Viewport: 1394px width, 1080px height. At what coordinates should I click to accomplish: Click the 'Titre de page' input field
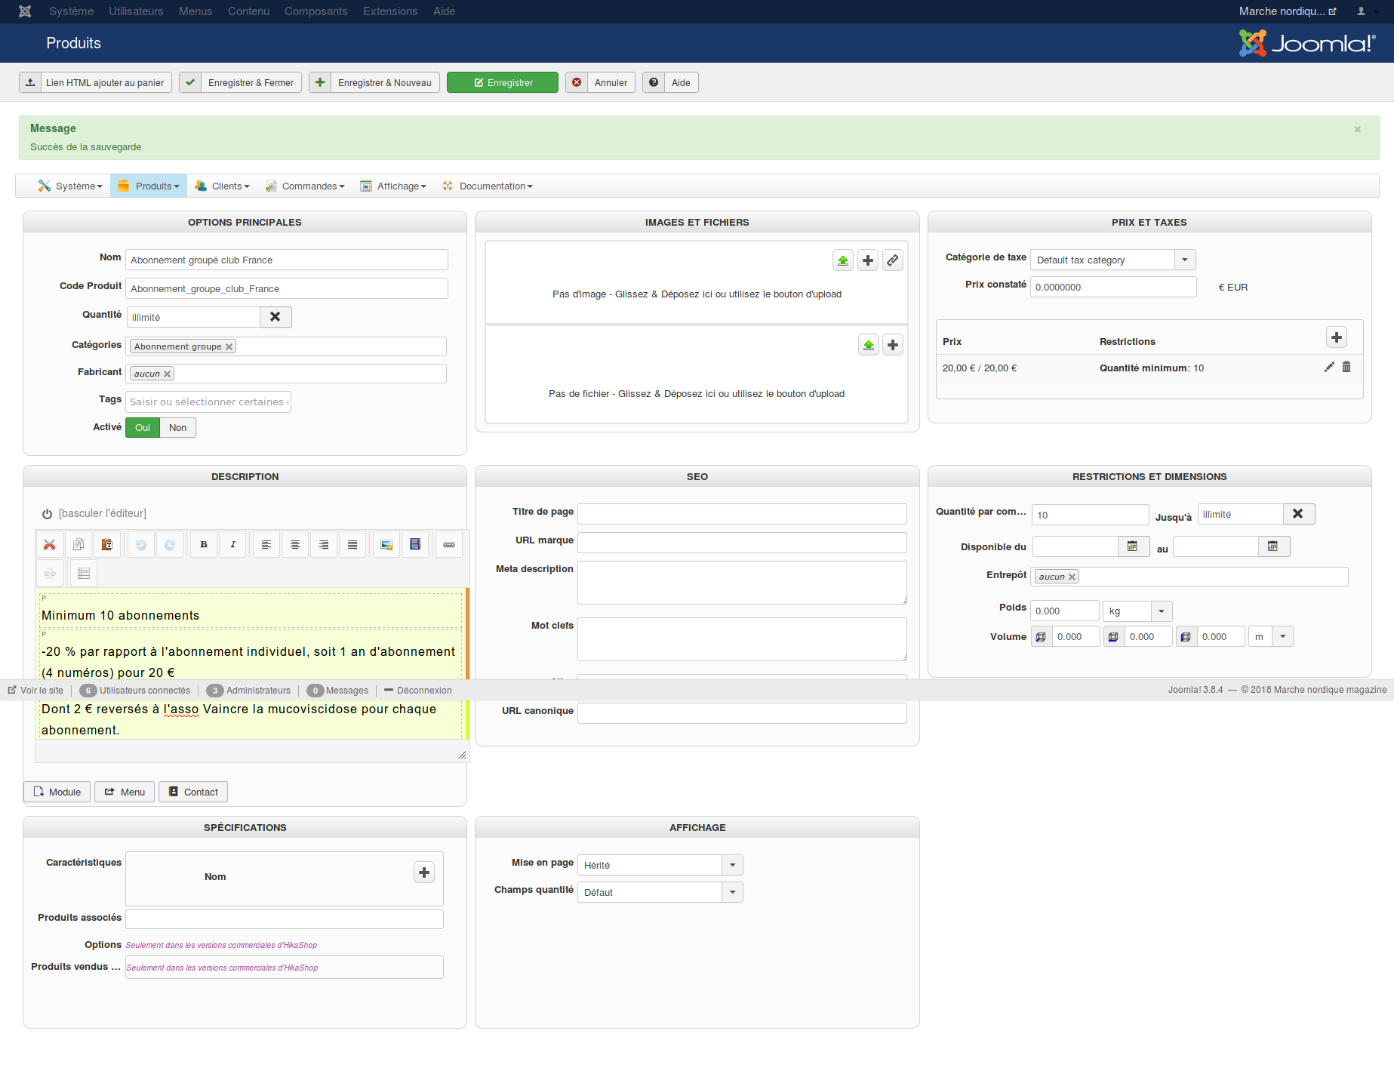[x=741, y=514]
